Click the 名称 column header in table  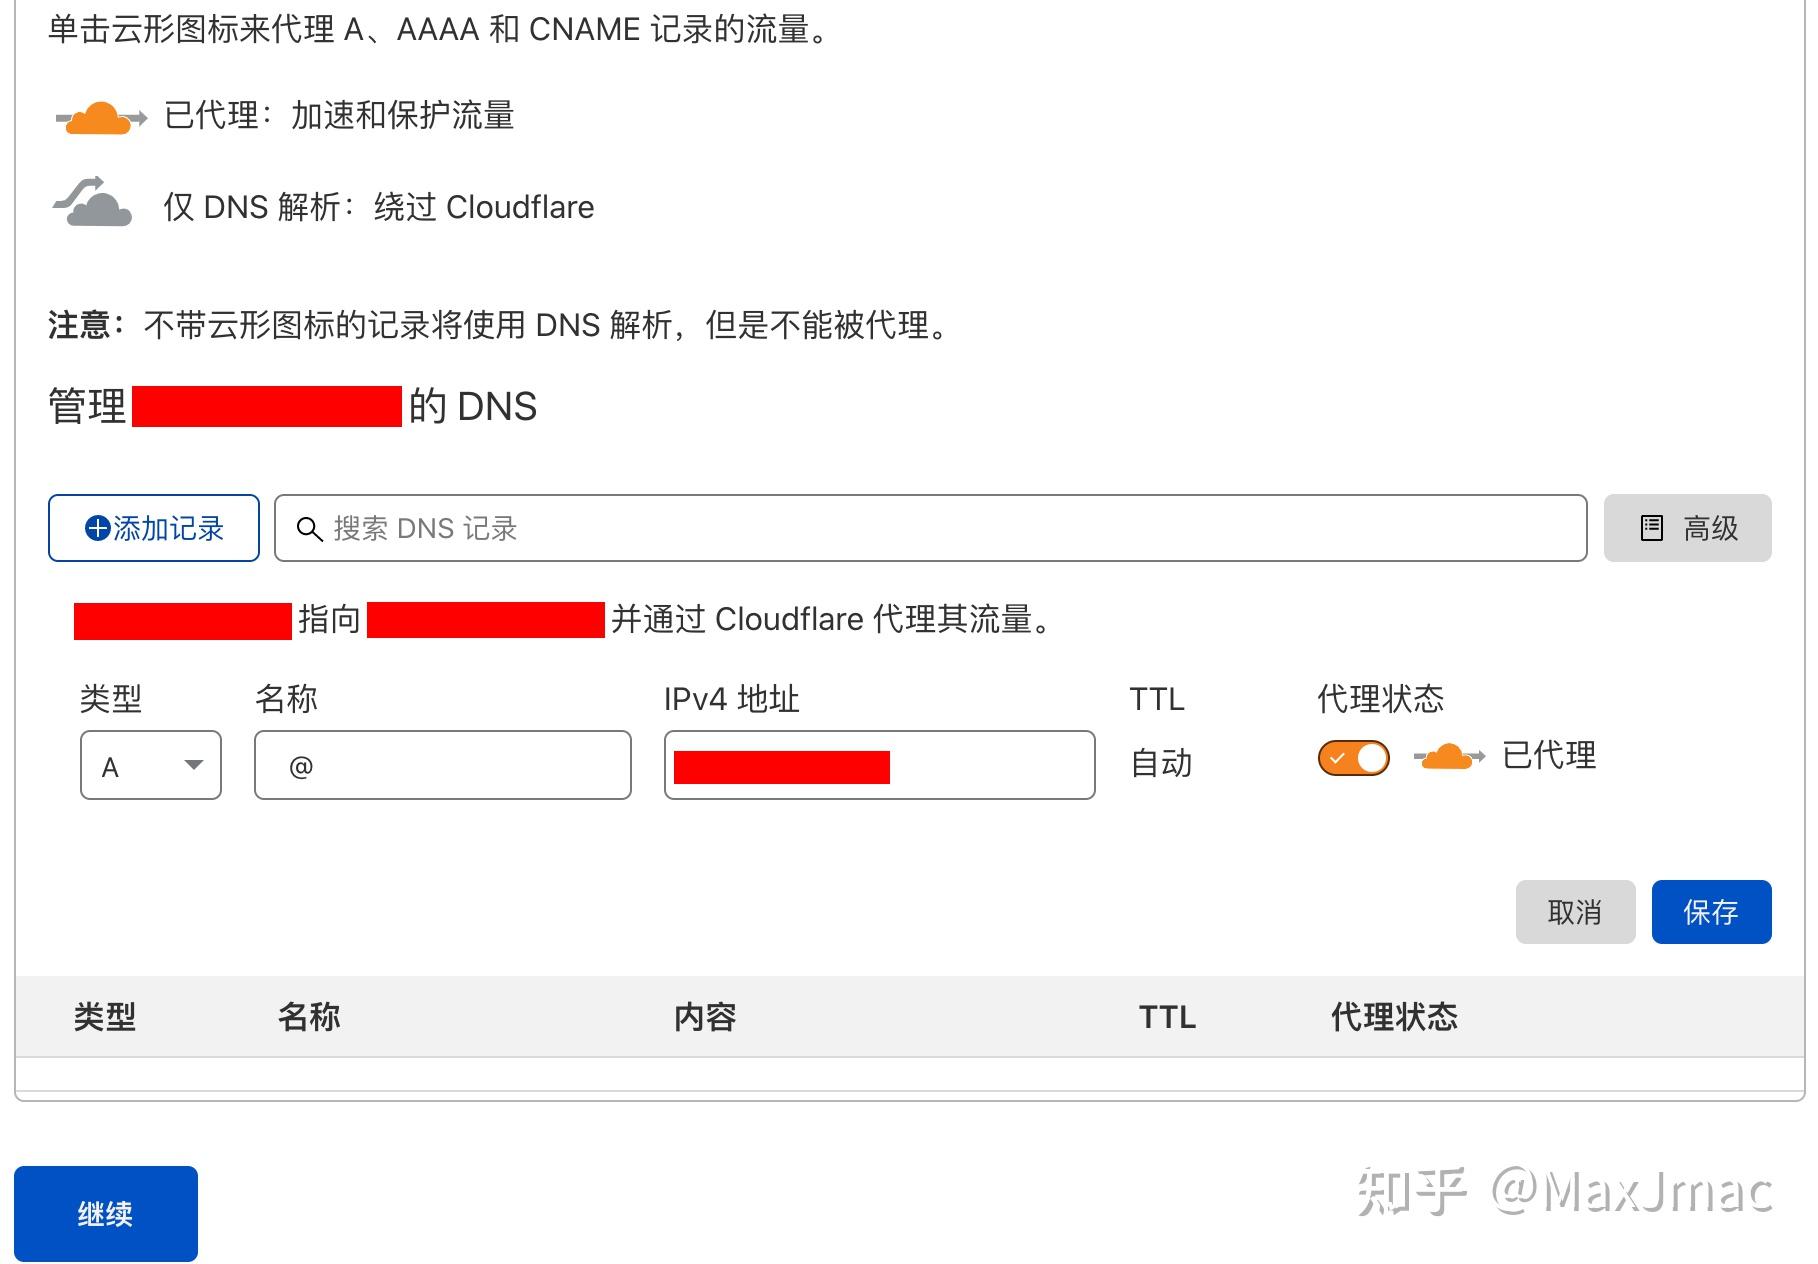point(309,1017)
